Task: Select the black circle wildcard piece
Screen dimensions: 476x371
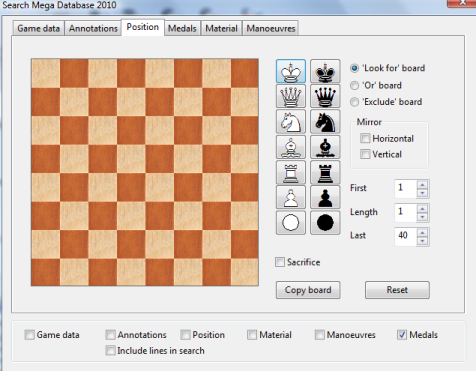Action: [325, 223]
